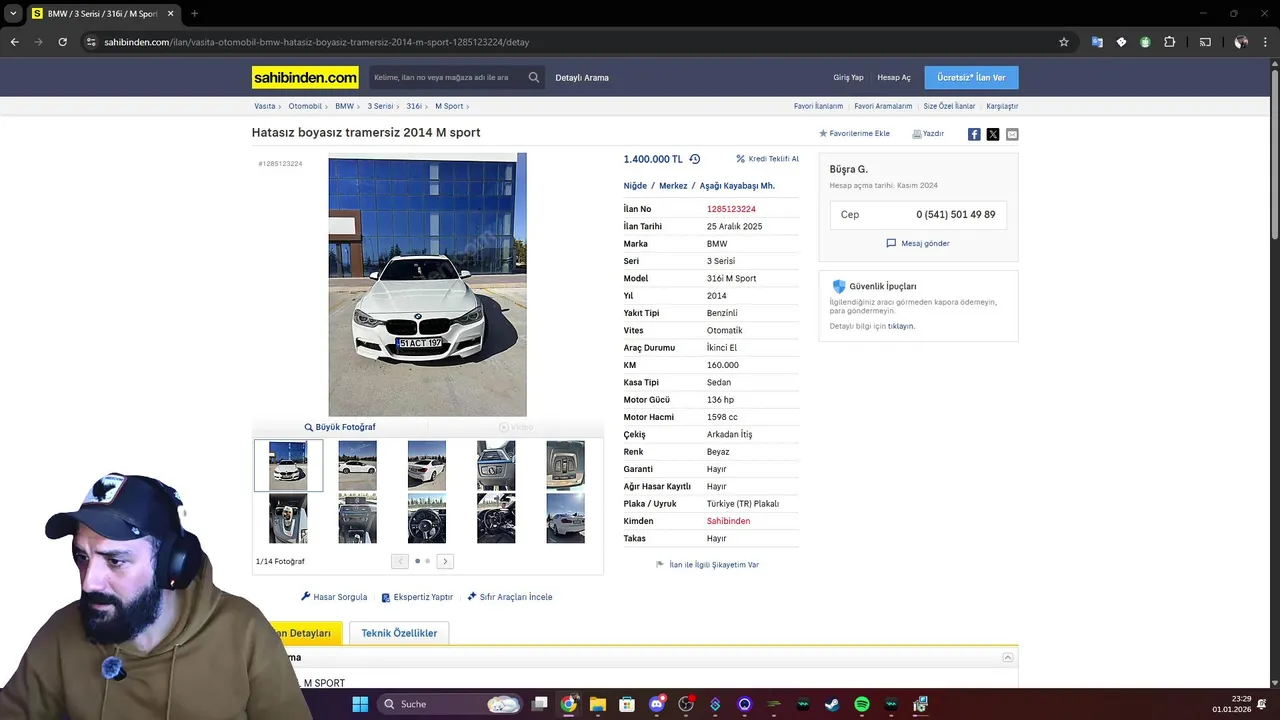Viewport: 1280px width, 720px height.
Task: Open File Explorer from taskbar
Action: 597,704
